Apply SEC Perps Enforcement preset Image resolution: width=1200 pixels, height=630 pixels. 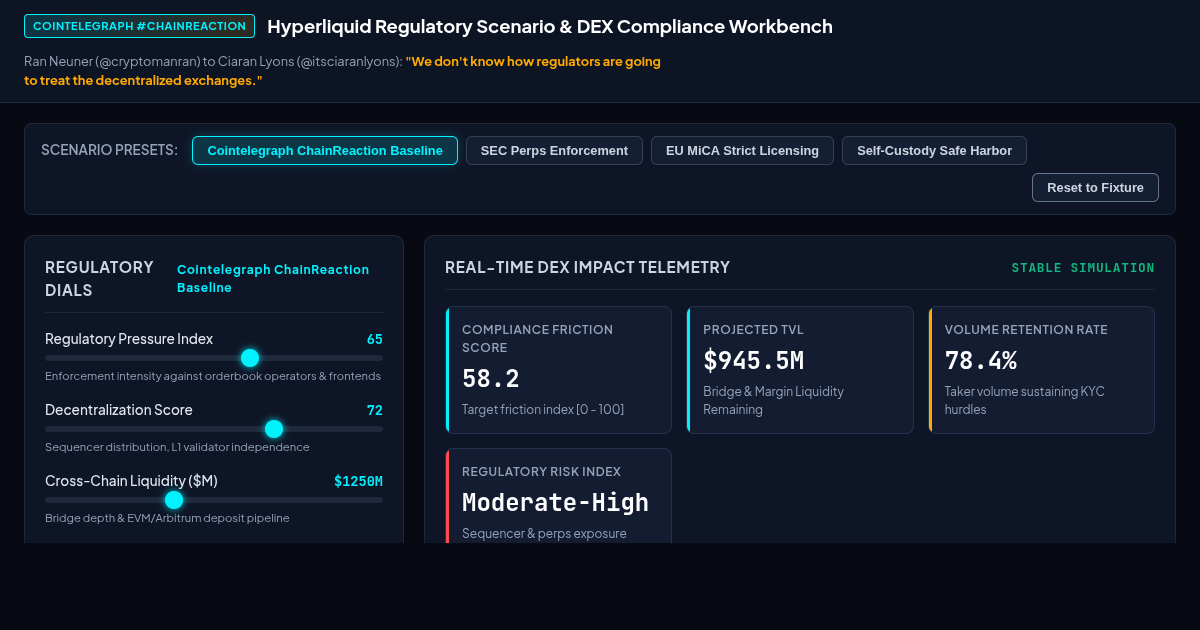(554, 151)
